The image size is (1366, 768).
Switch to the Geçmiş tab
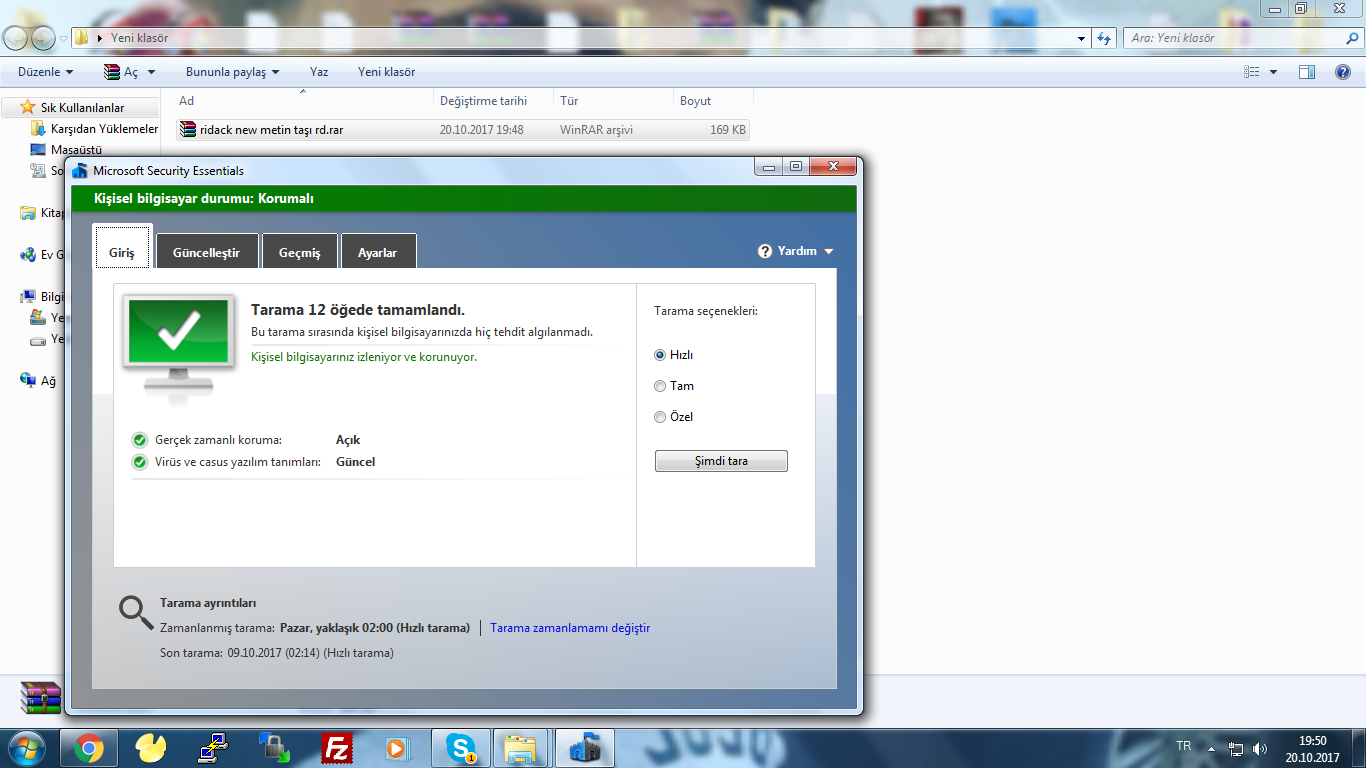pos(300,252)
